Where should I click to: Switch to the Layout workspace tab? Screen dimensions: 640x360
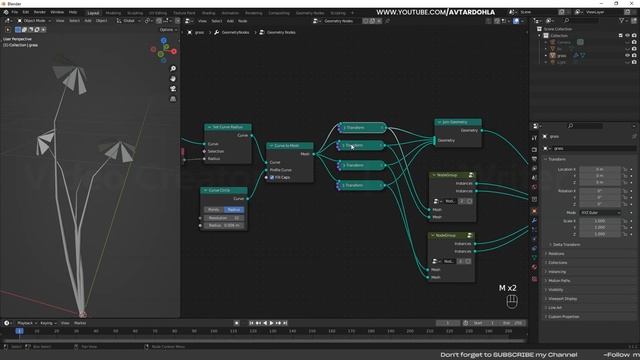pyautogui.click(x=93, y=13)
